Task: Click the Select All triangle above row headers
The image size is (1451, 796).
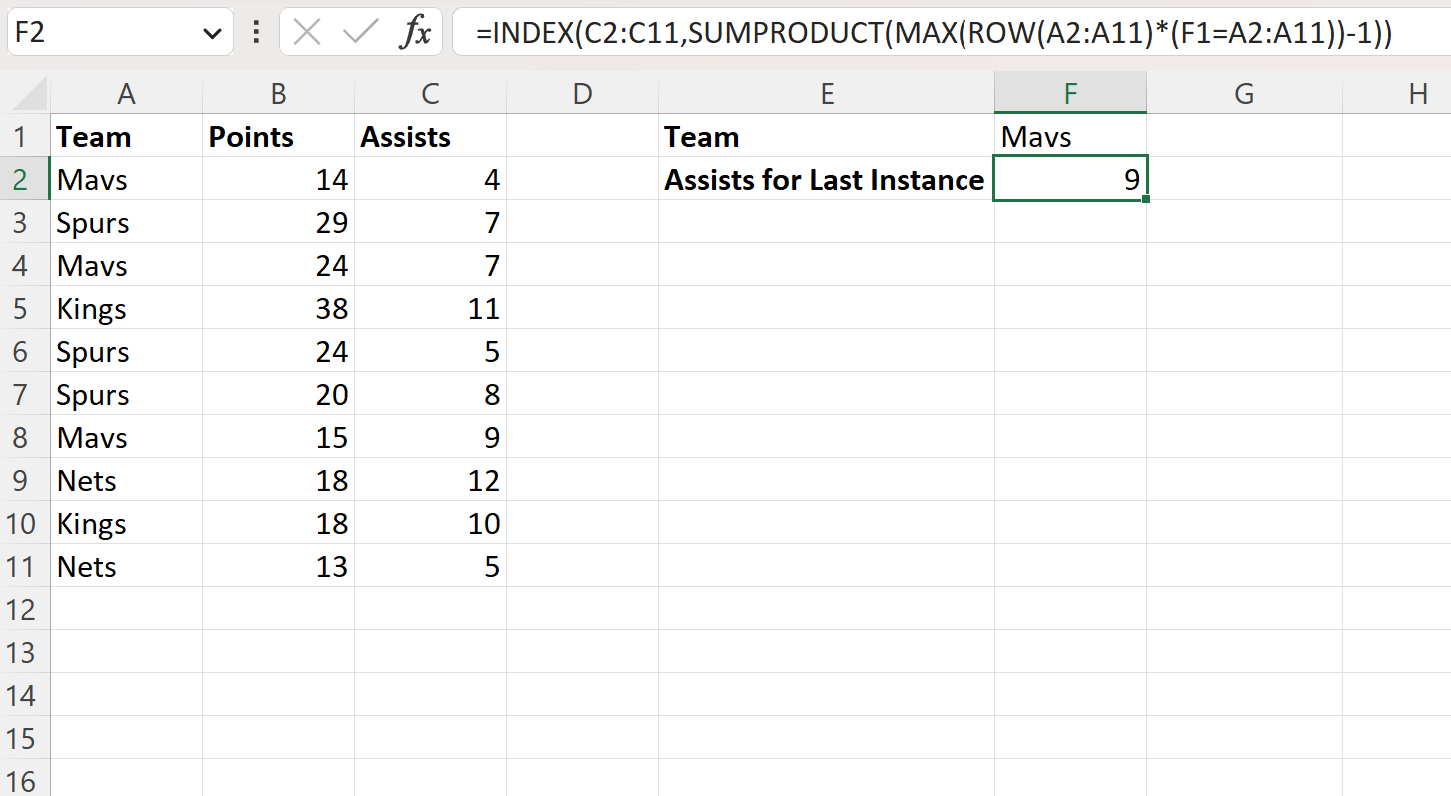Action: (x=25, y=92)
